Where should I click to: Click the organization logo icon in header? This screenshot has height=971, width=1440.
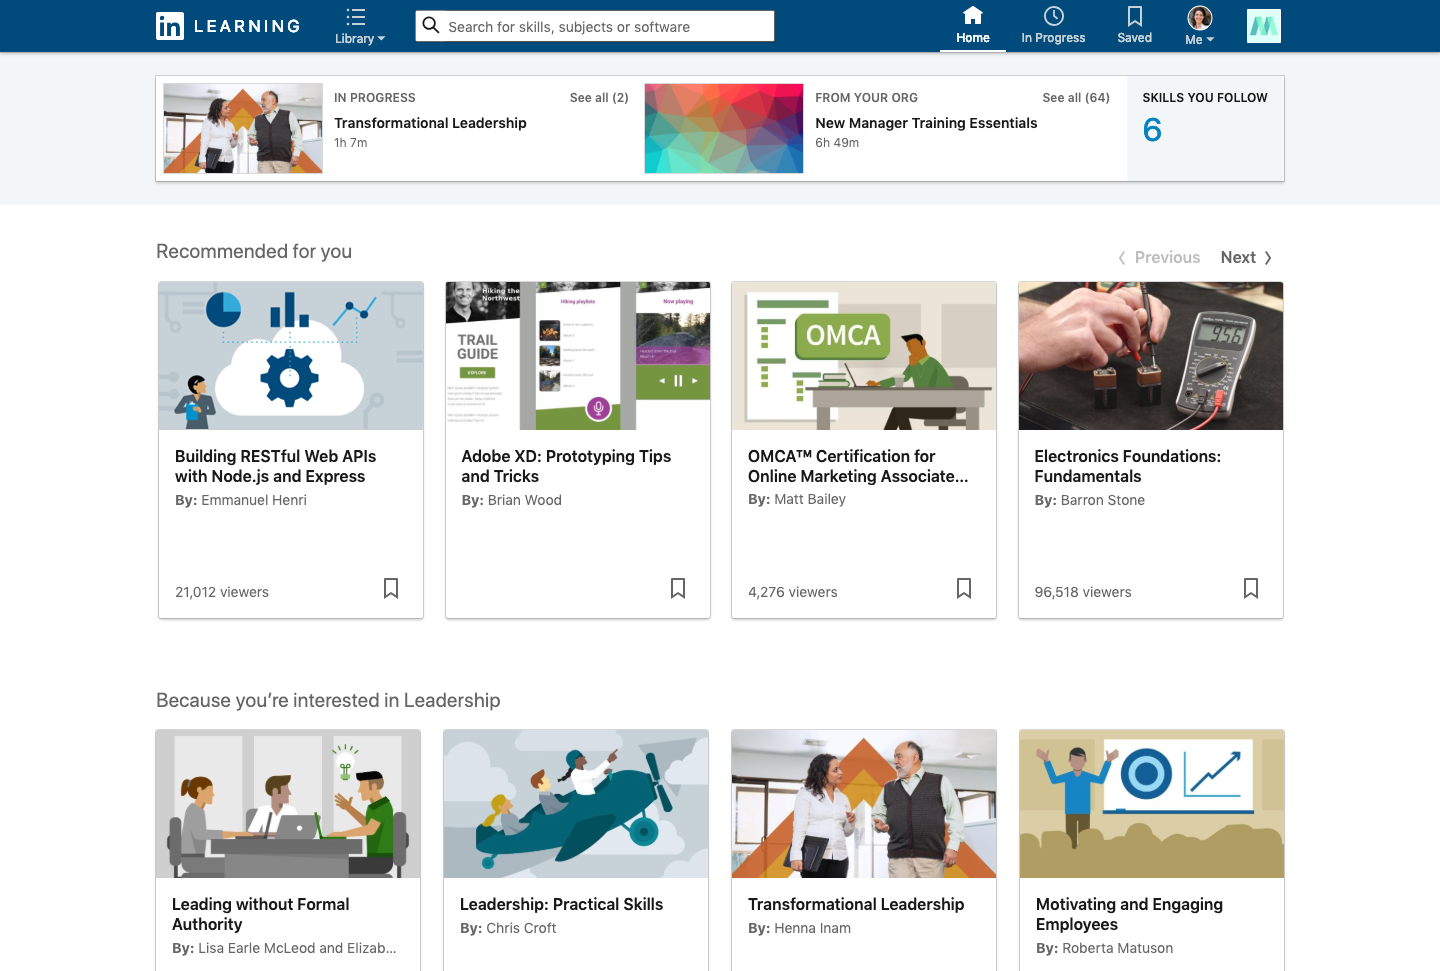tap(1263, 26)
